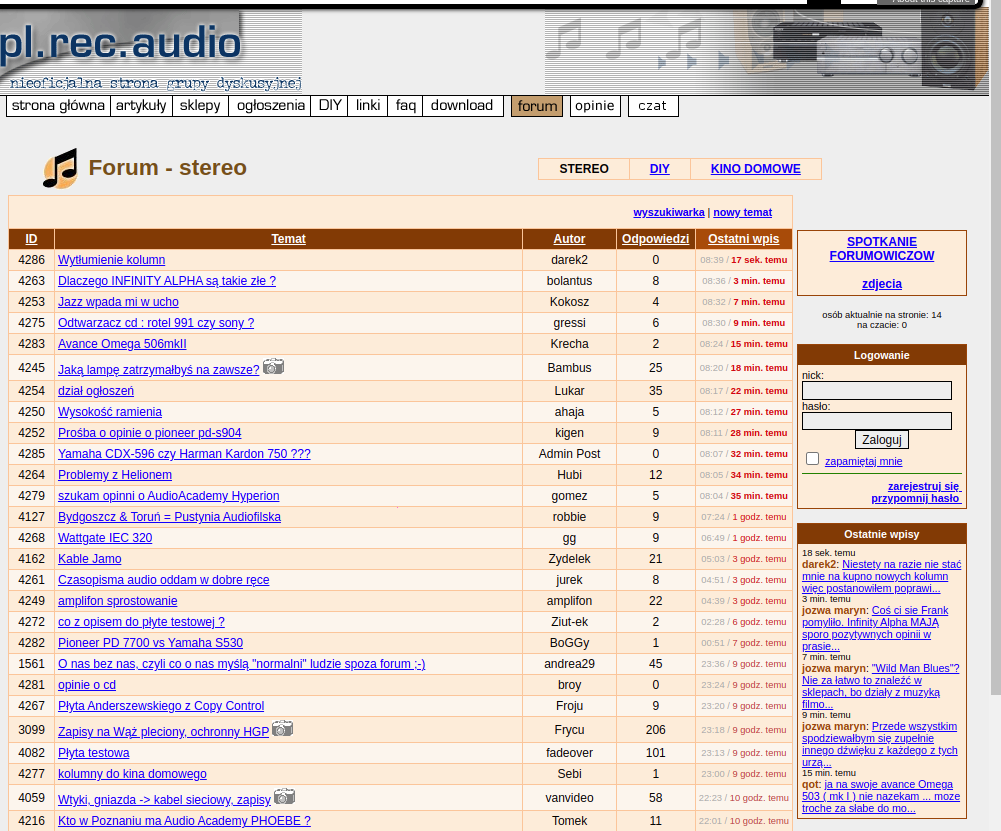Focus the 'nick' input field
Image resolution: width=1001 pixels, height=831 pixels.
pyautogui.click(x=877, y=391)
